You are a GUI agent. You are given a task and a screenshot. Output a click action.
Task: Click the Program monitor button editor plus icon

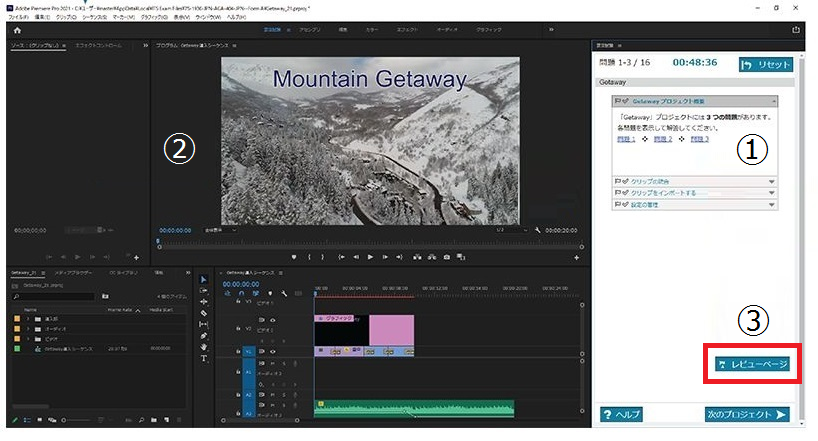click(577, 257)
